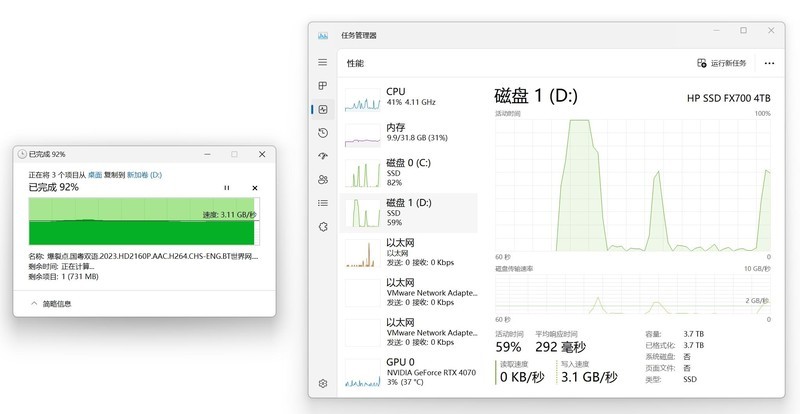Click the GPU 0 mini graph thumbnail
800x414 pixels.
coord(363,373)
